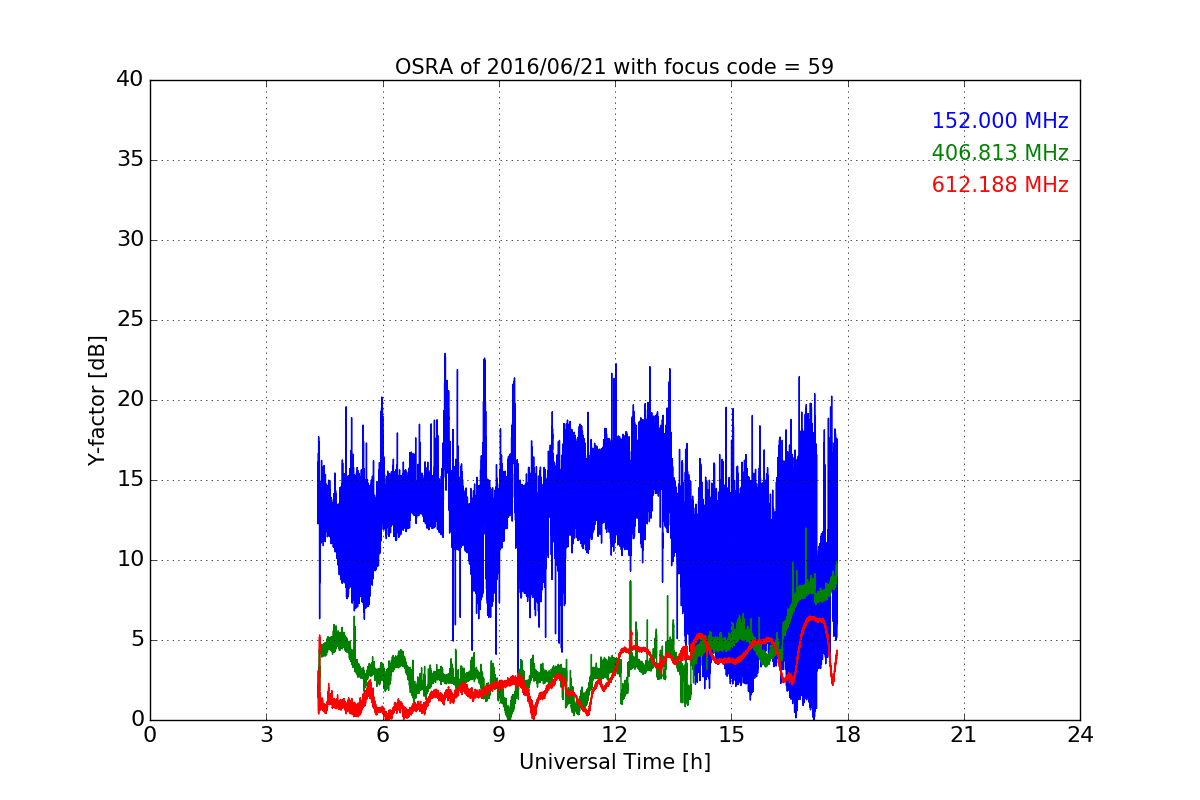Click the plot title OSRA of 2016/06/21
This screenshot has width=1200, height=800.
point(614,67)
